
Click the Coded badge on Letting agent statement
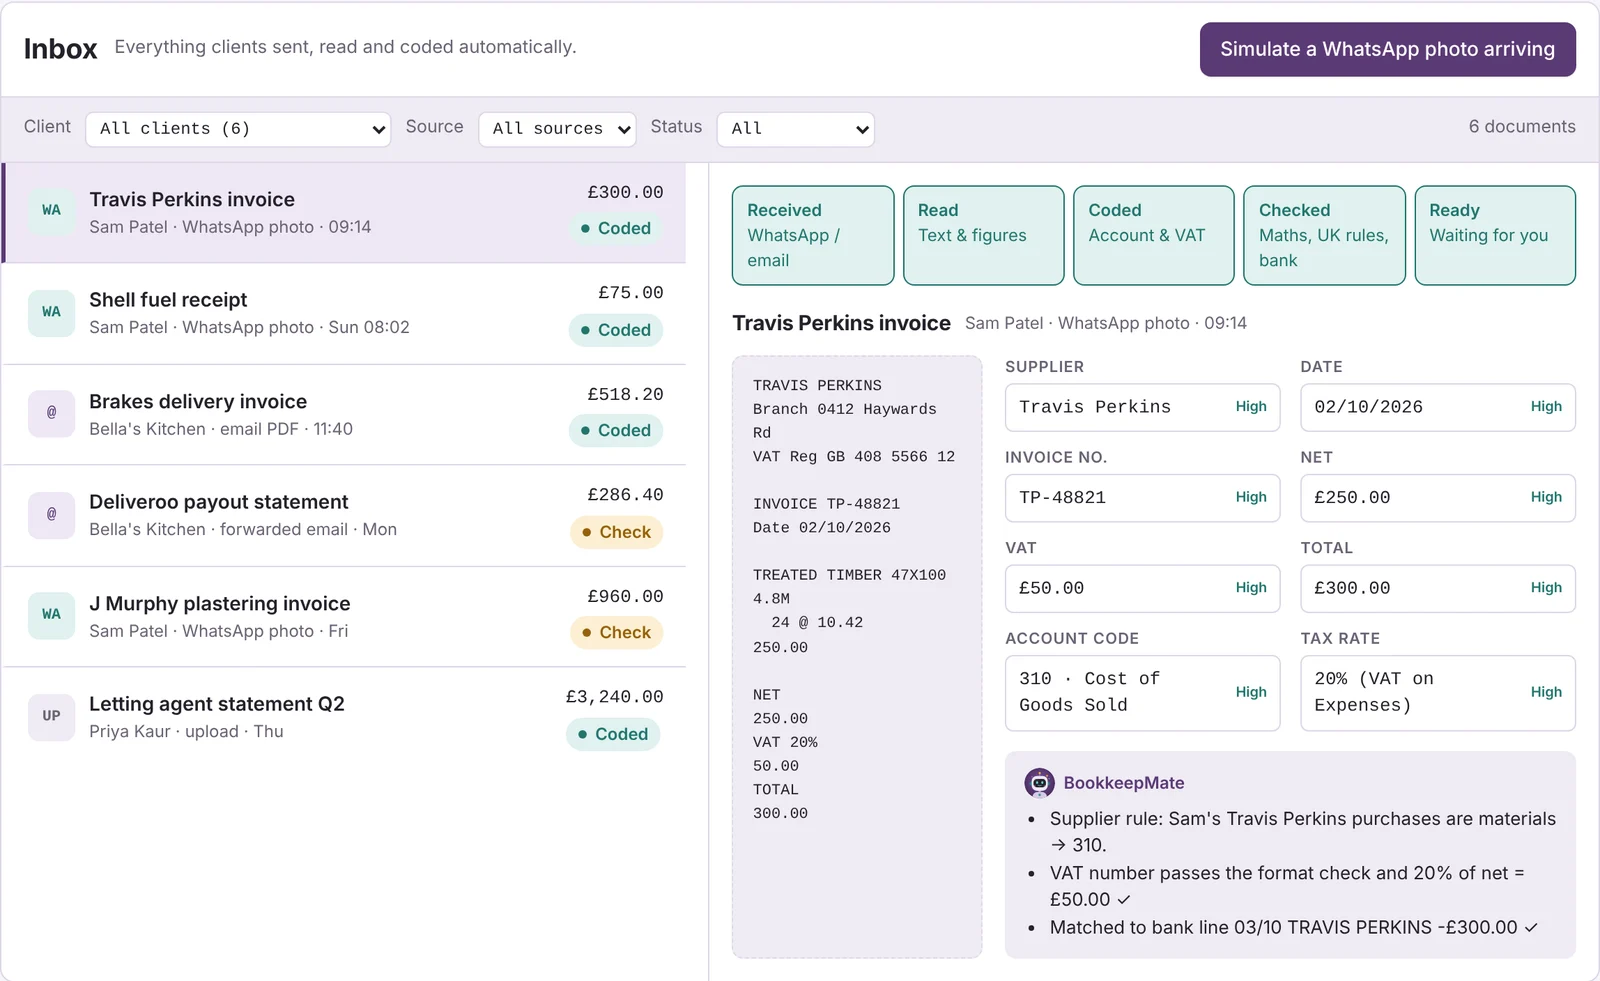613,734
